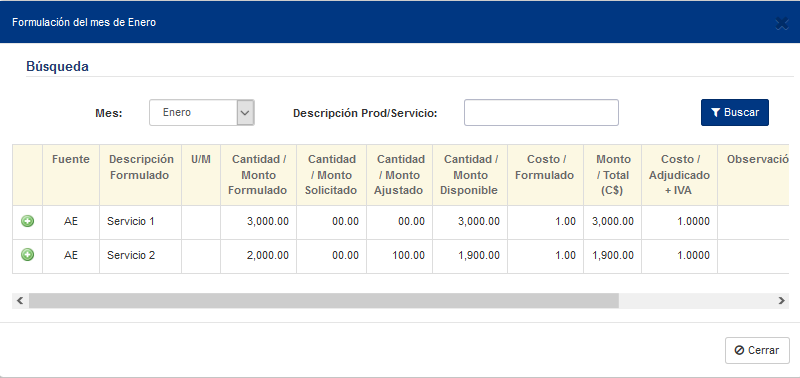
Task: Click the Servicio 2 description cell
Action: click(x=140, y=256)
